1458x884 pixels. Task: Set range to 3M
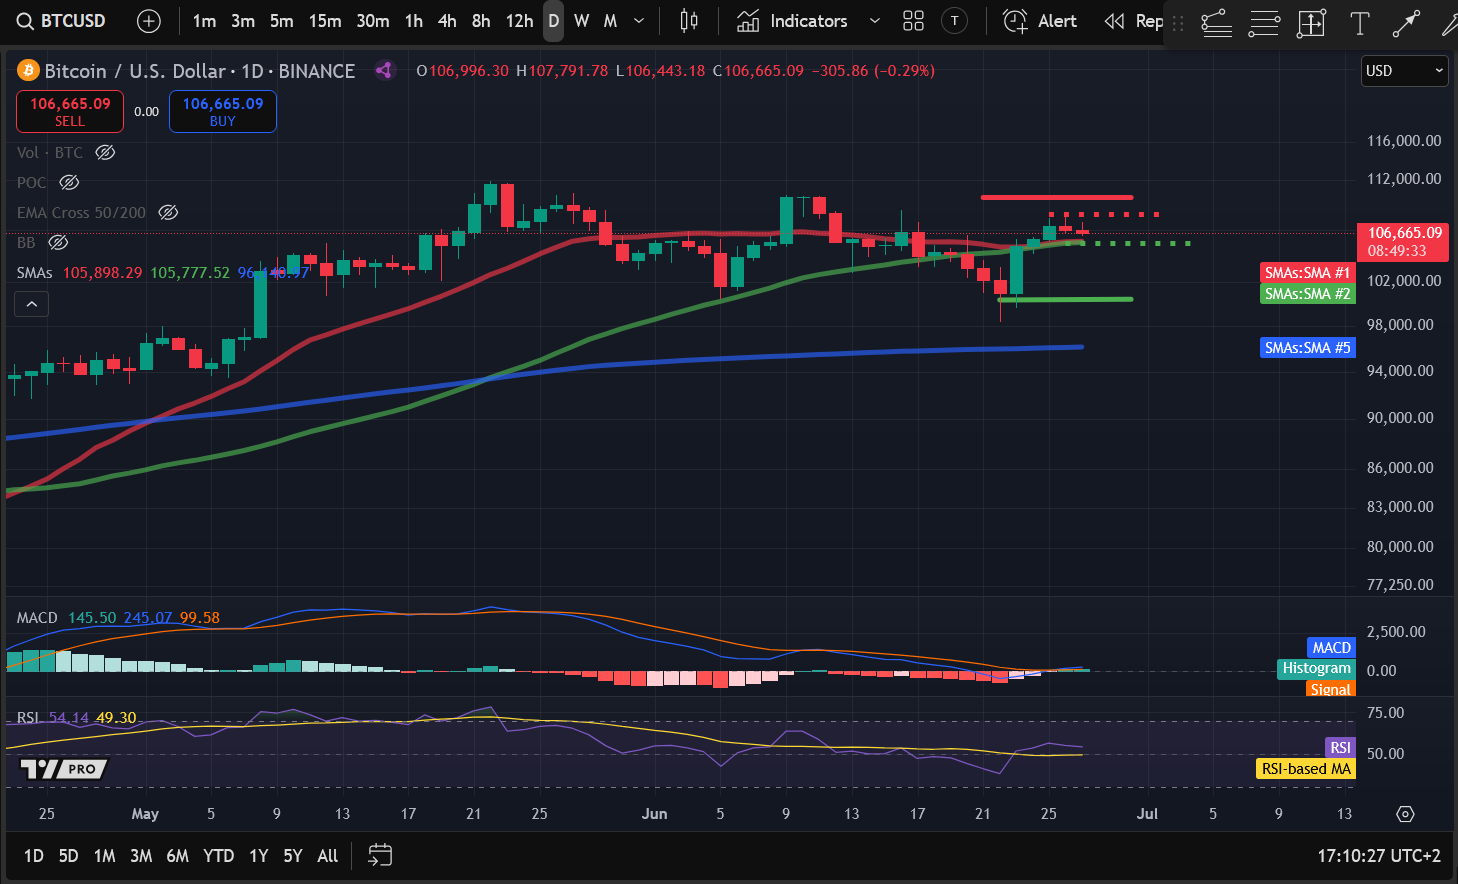point(141,856)
